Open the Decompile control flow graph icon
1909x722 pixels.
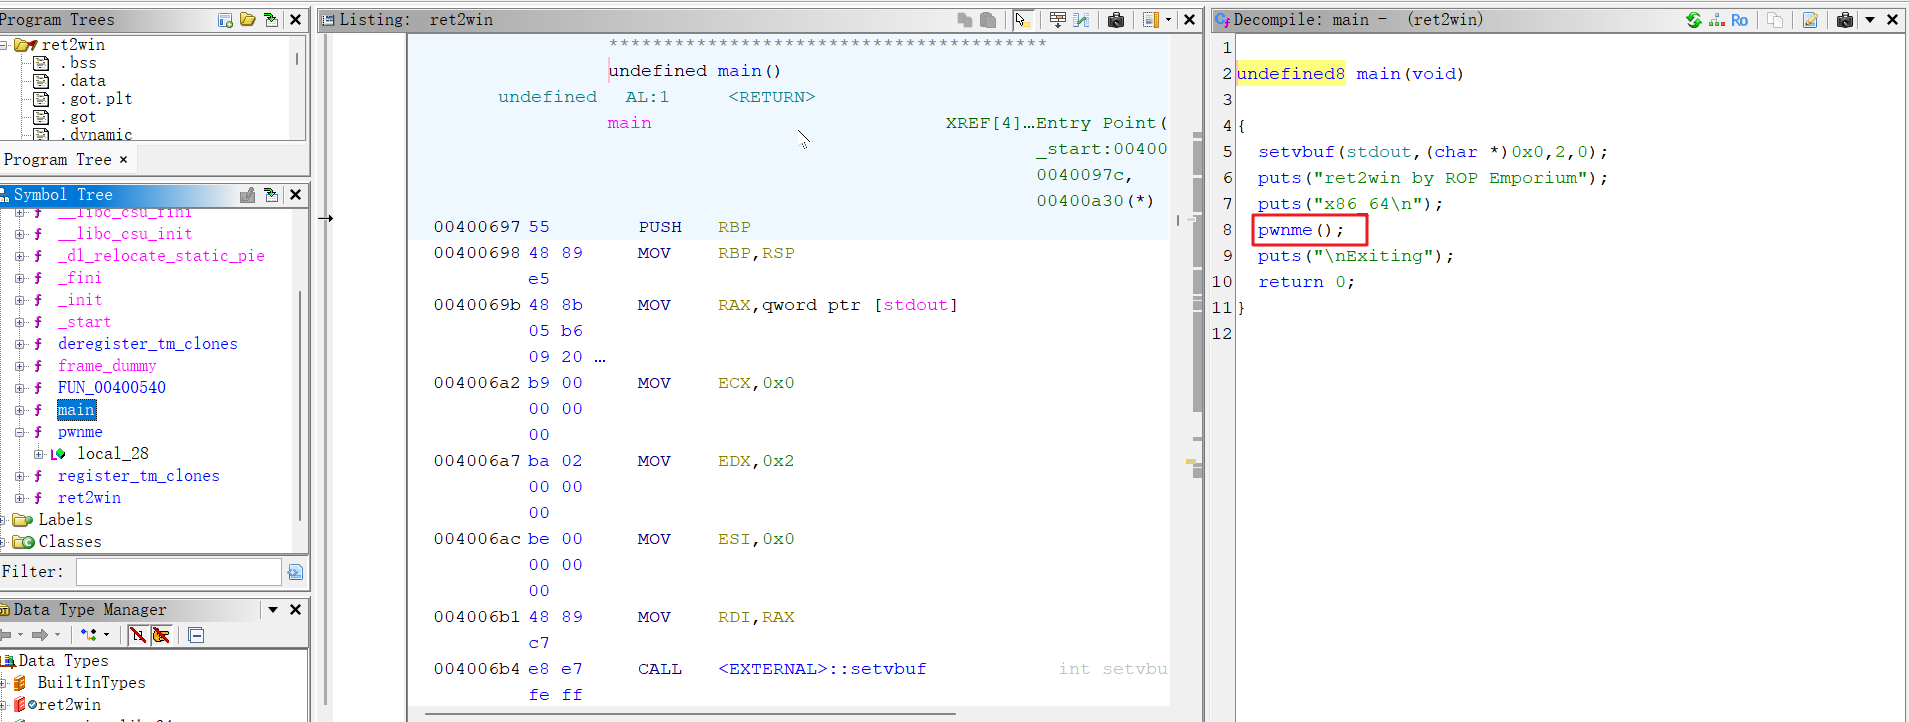1717,20
